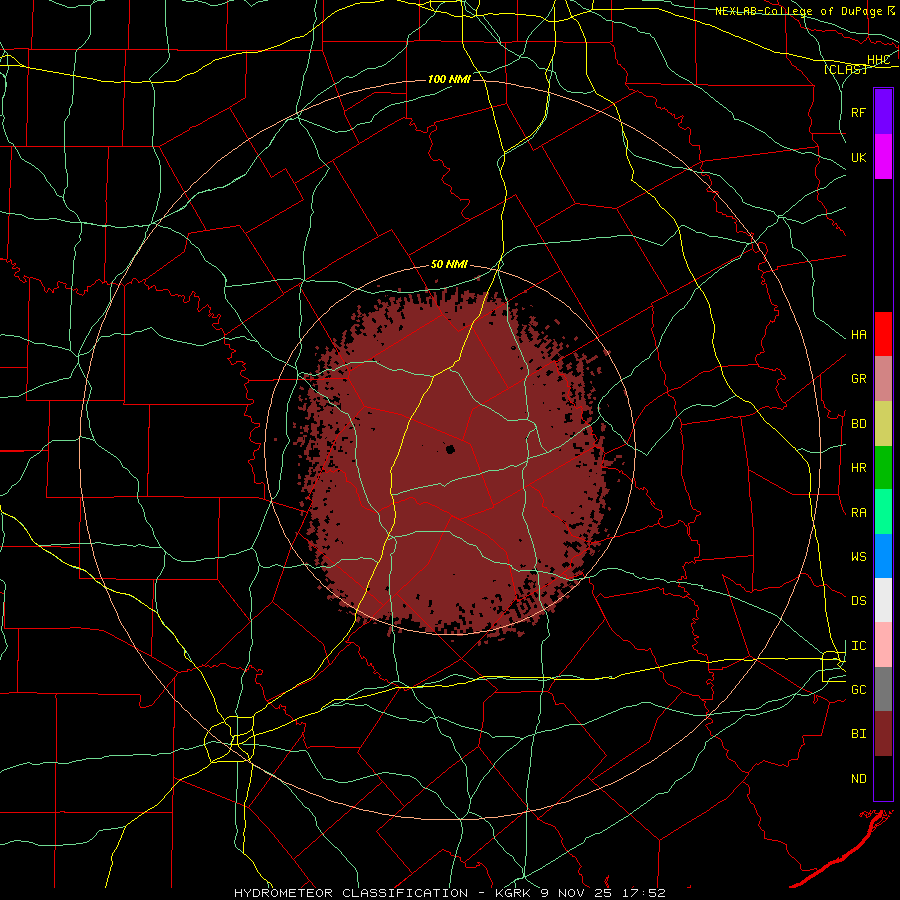This screenshot has width=900, height=900.
Task: Click the RA legend label
Action: 859,513
